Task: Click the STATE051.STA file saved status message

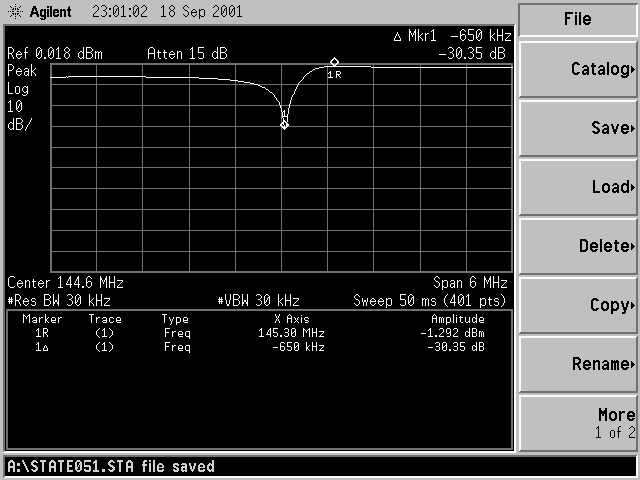Action: tap(110, 466)
